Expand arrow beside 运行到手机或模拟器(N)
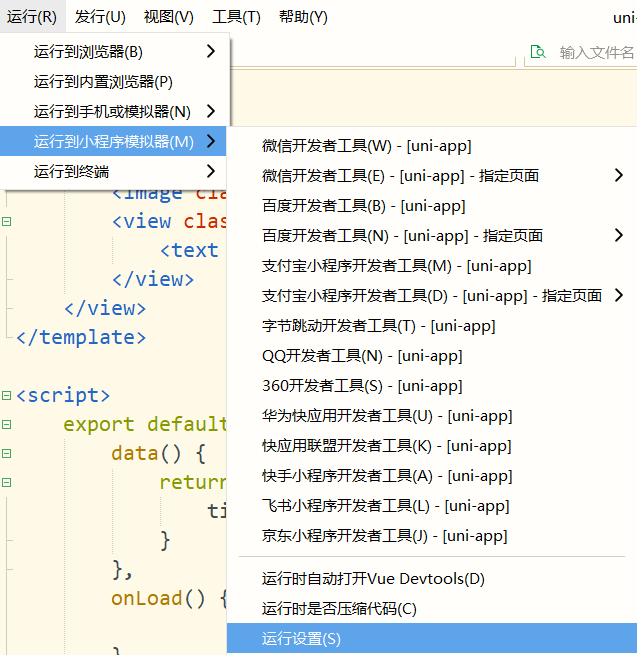This screenshot has width=637, height=655. pos(211,111)
